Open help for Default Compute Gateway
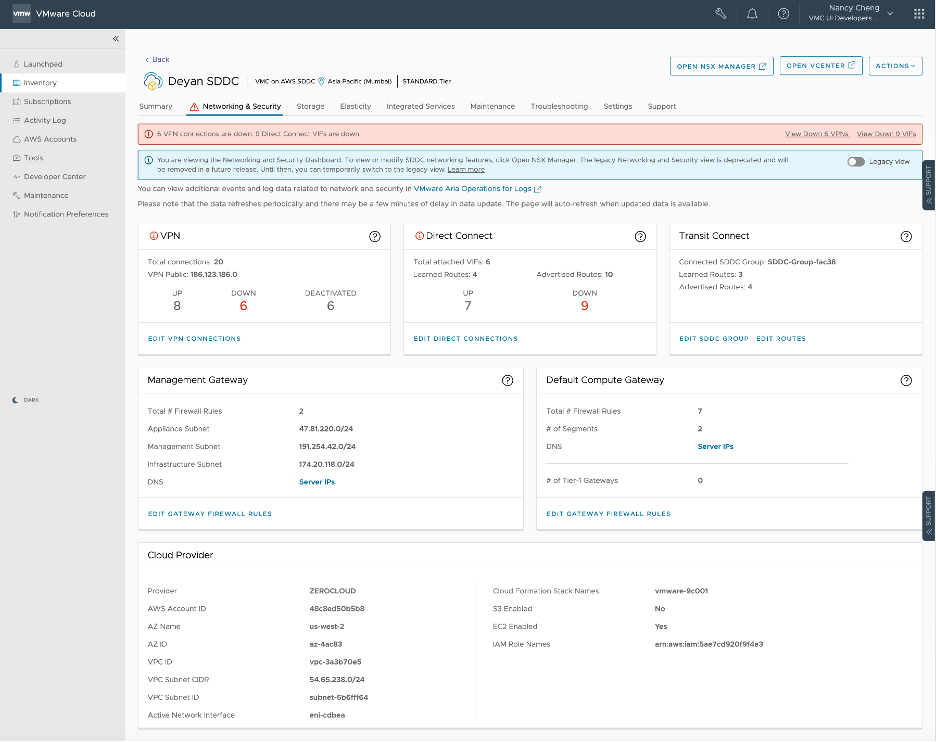 [906, 380]
